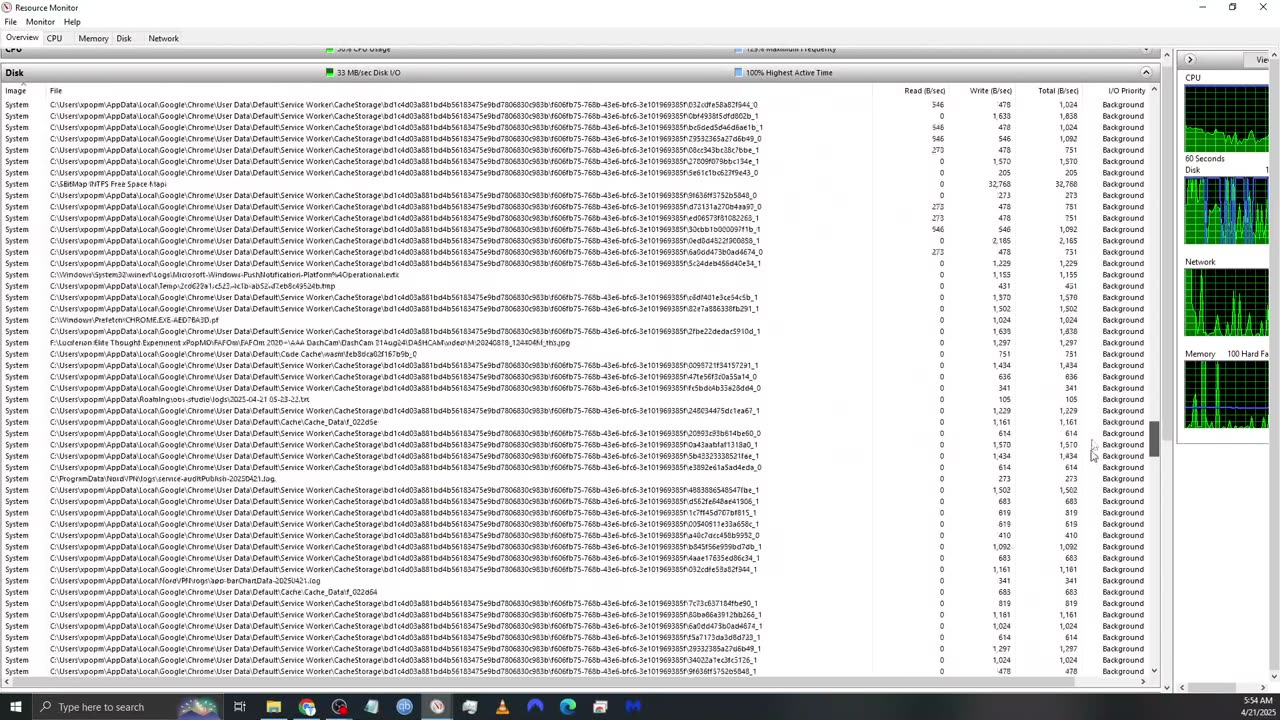The width and height of the screenshot is (1280, 720).
Task: Sort by Total (B/sec) column header
Action: pyautogui.click(x=1057, y=91)
